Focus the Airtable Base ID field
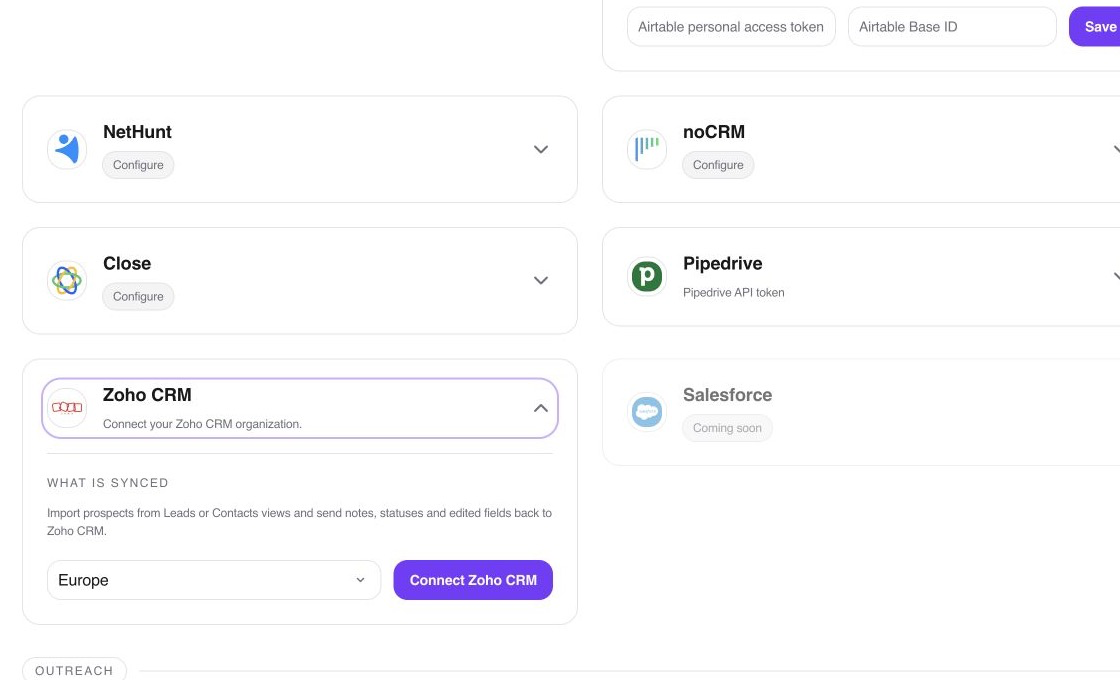The image size is (1120, 680). point(952,26)
